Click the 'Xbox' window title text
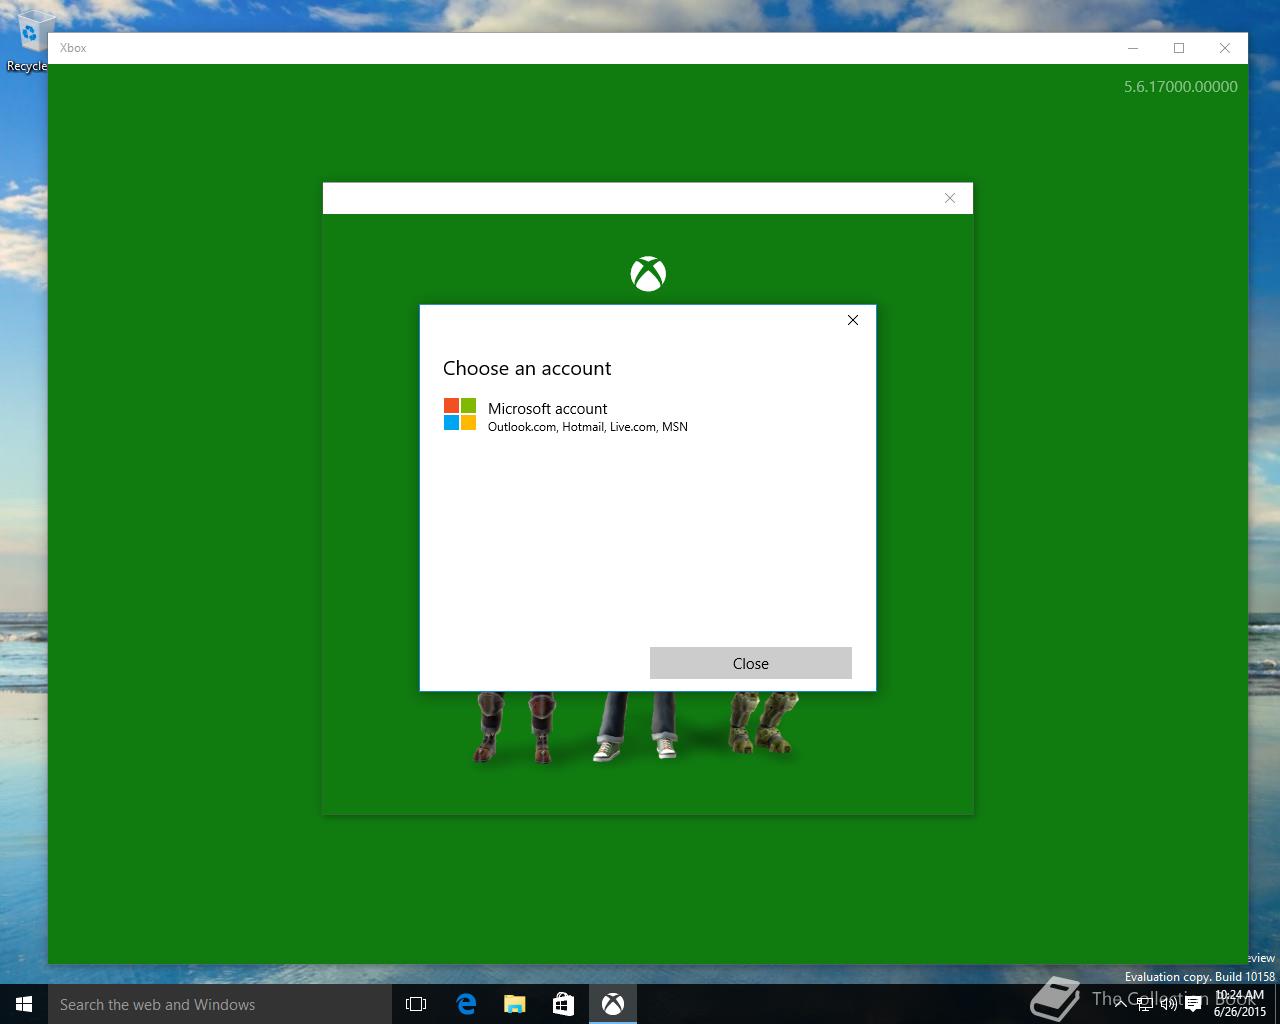The height and width of the screenshot is (1024, 1280). click(73, 48)
